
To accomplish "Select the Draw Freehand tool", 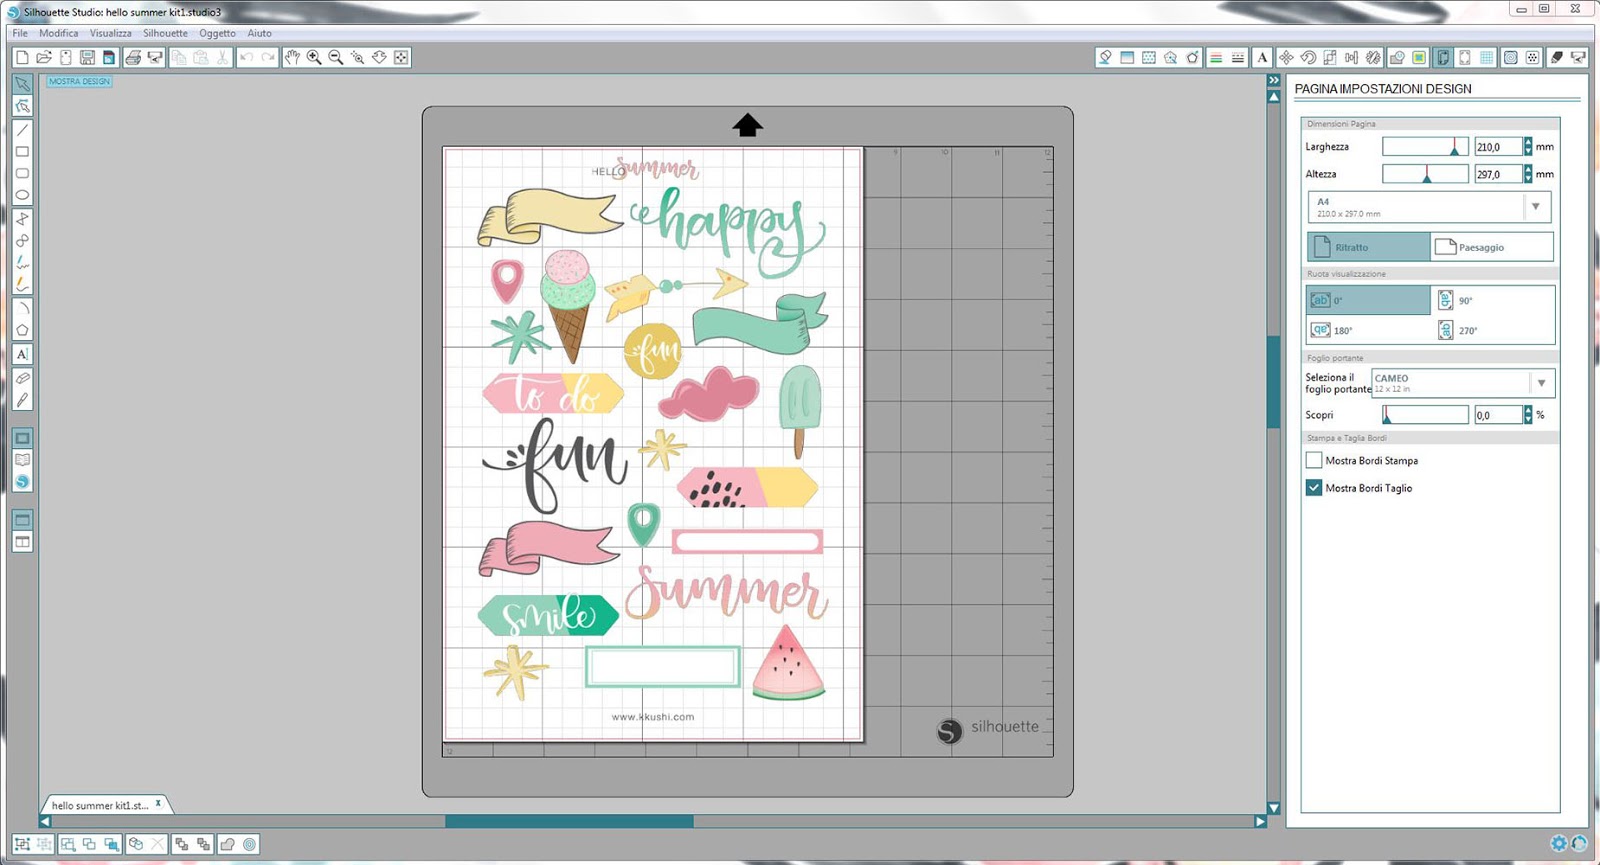I will [x=22, y=262].
